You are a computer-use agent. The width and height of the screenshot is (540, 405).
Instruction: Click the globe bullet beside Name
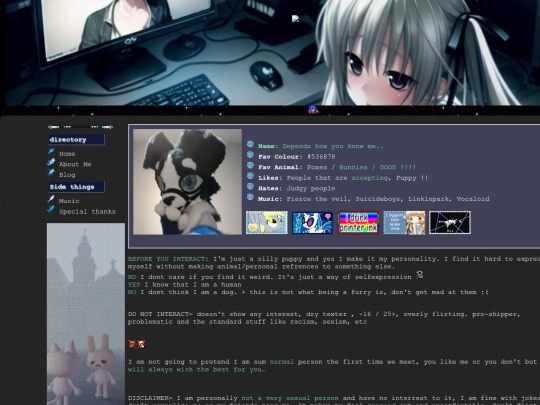point(250,144)
